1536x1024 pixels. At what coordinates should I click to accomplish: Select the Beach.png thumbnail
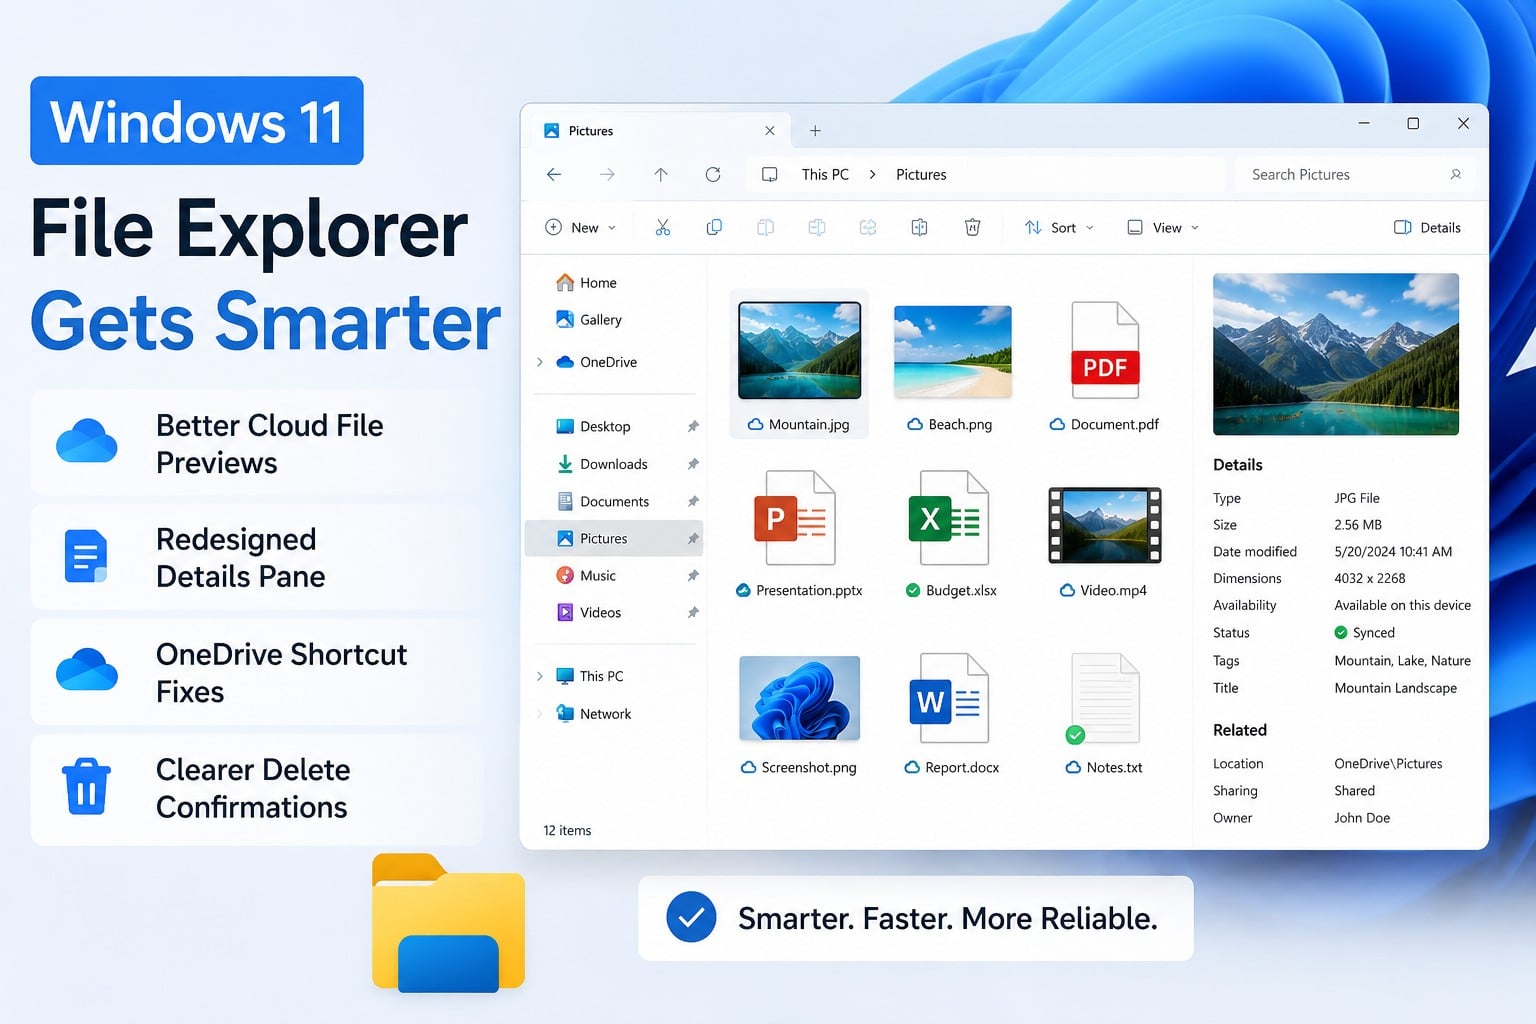pos(952,352)
